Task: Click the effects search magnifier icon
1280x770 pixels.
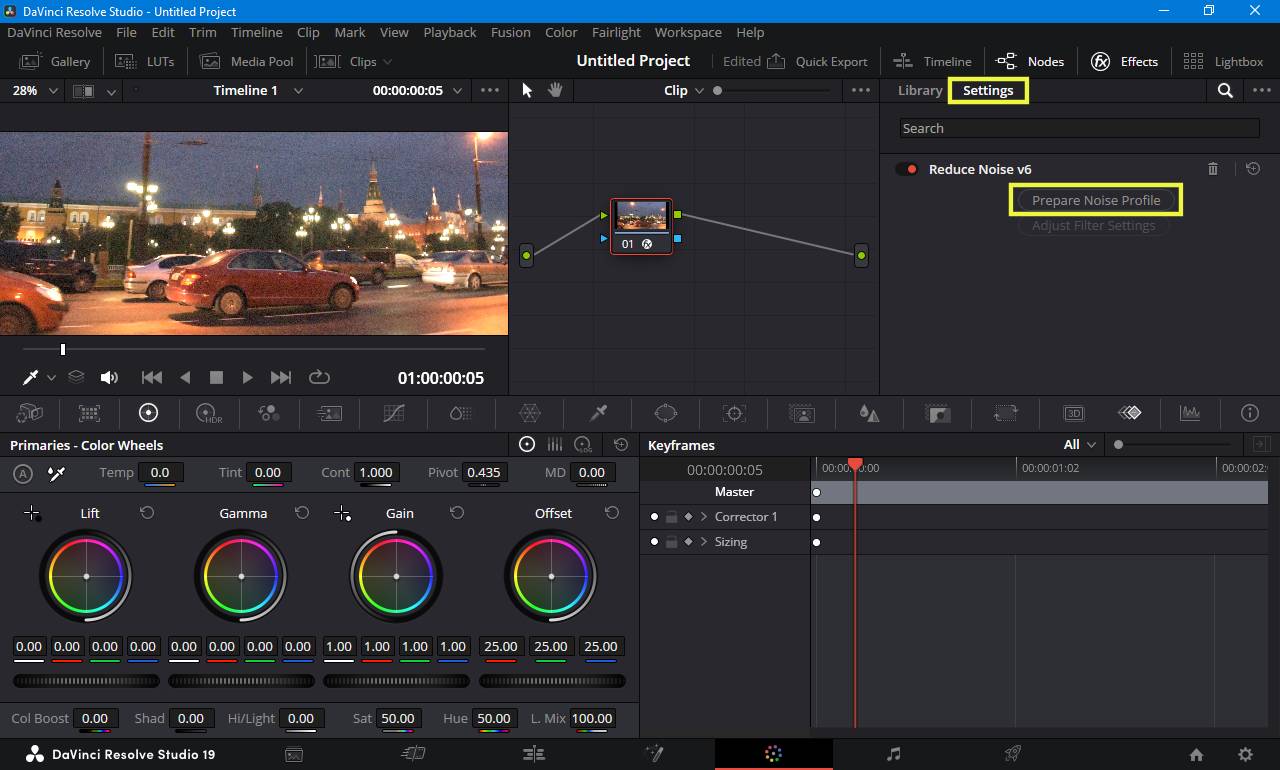Action: (x=1225, y=90)
